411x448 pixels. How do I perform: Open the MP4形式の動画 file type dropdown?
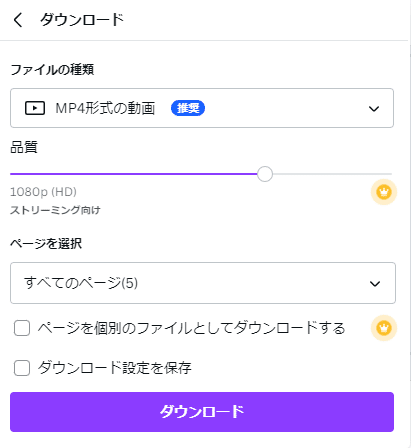pyautogui.click(x=202, y=108)
